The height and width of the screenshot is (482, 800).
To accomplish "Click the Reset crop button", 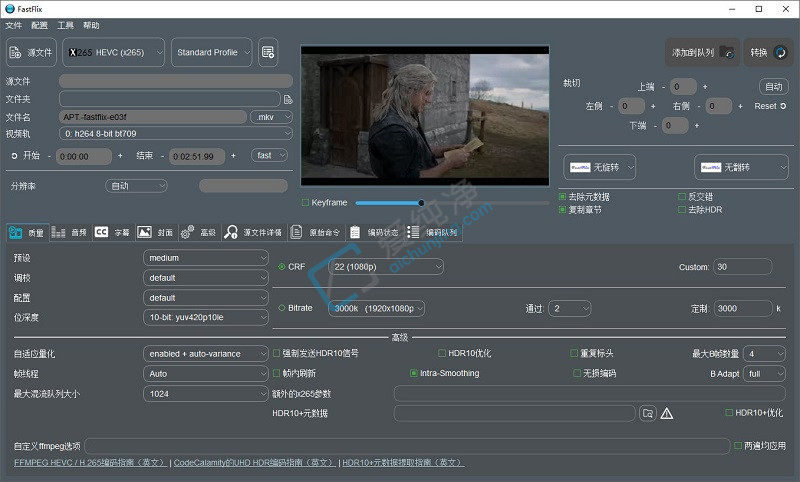I will coord(770,106).
